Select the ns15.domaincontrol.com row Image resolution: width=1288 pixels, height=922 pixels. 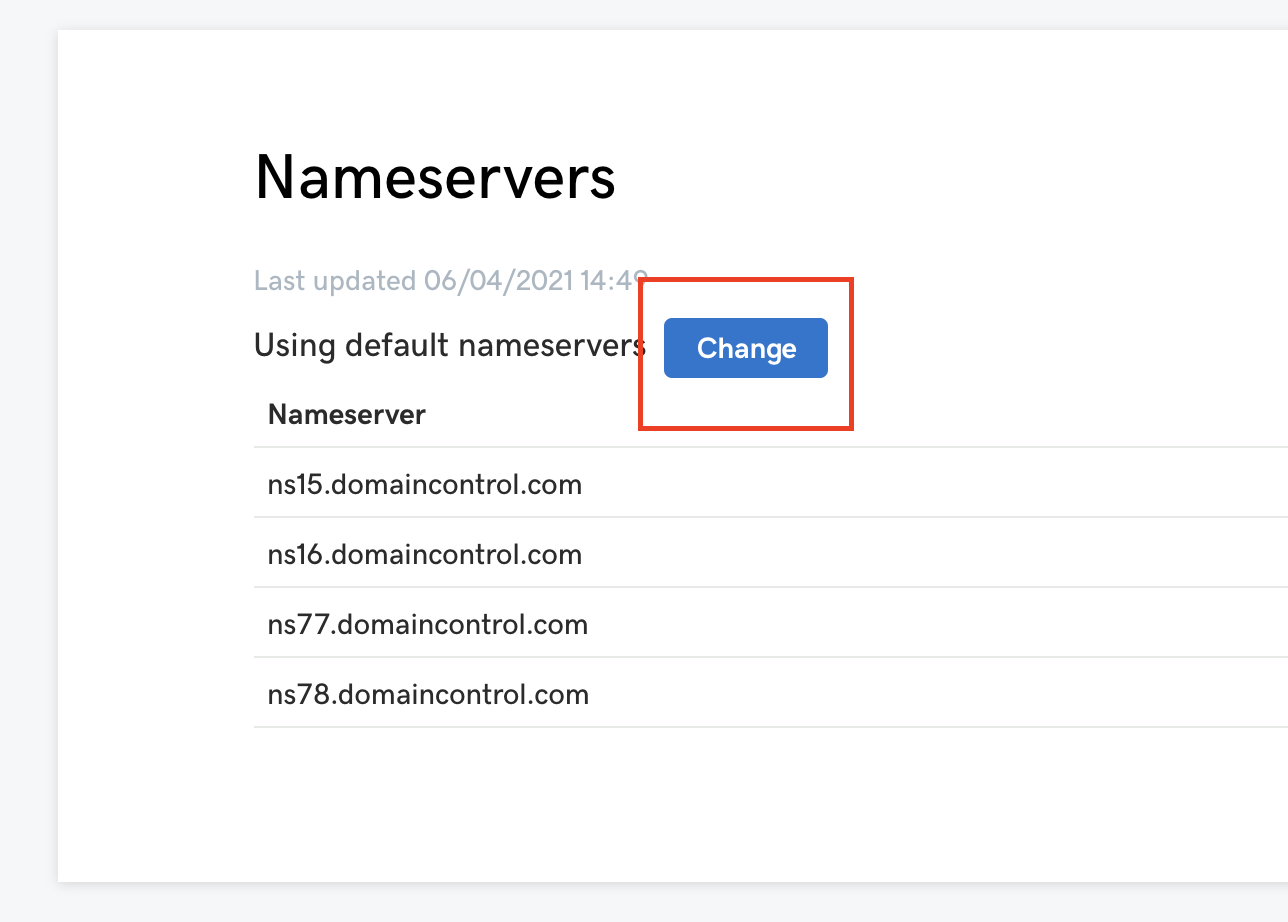pyautogui.click(x=425, y=485)
